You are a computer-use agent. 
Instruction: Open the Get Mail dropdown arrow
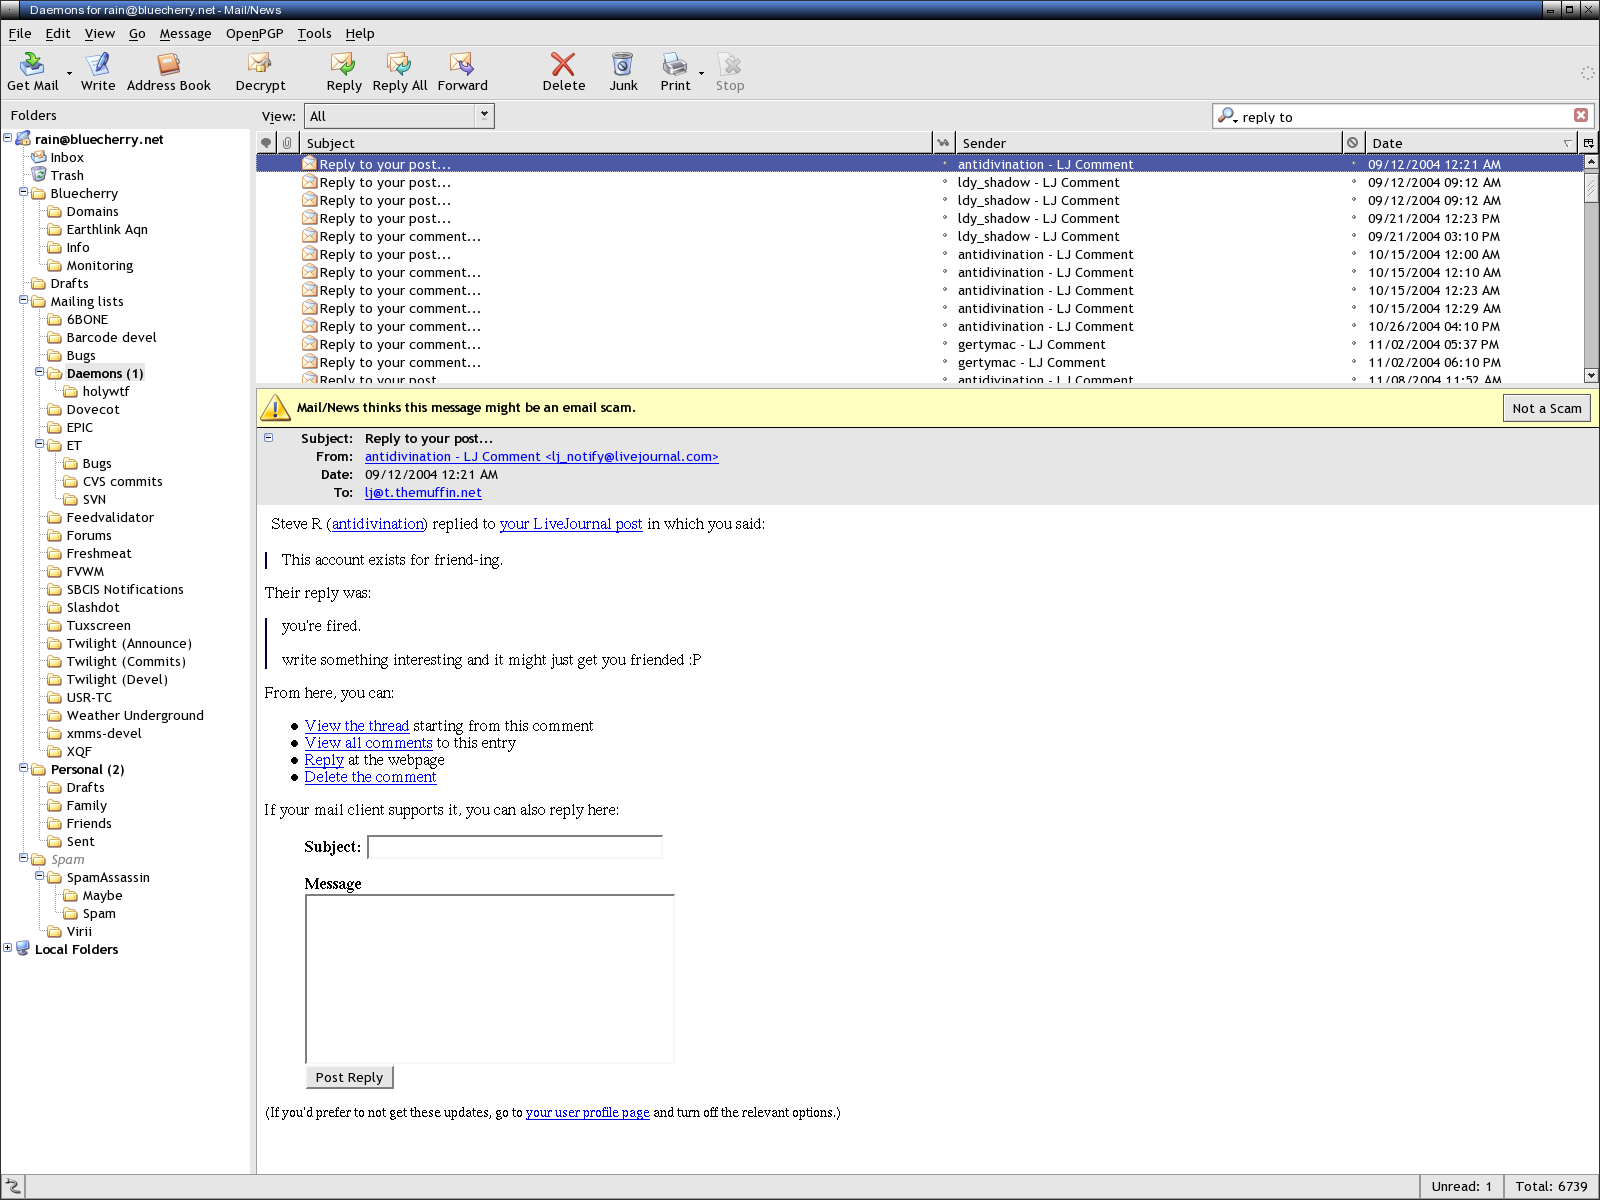(69, 73)
